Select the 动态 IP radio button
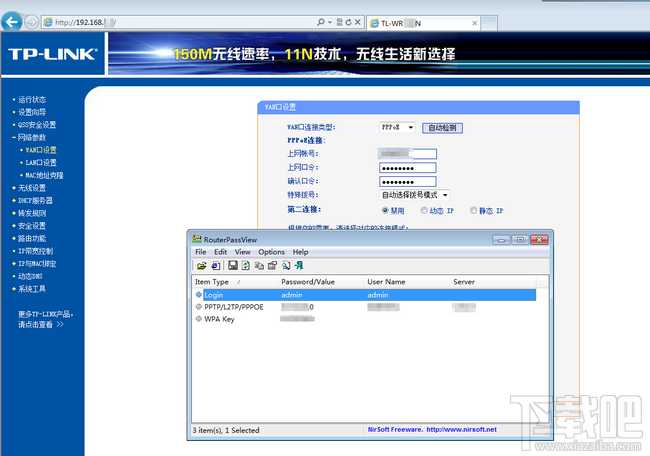This screenshot has width=650, height=456. 424,211
